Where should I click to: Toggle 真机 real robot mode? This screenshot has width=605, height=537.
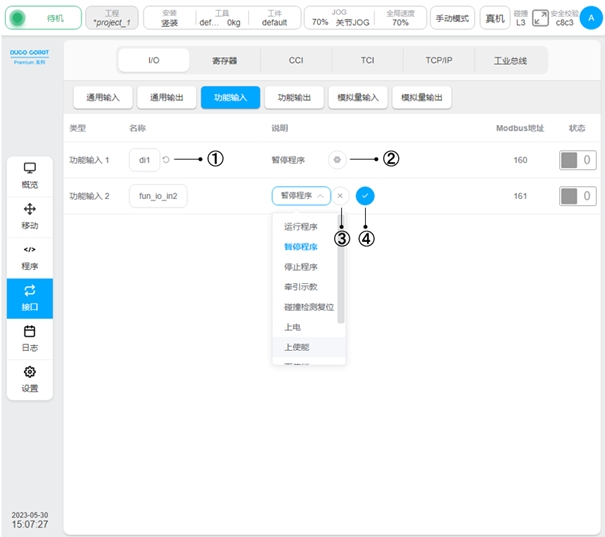494,18
